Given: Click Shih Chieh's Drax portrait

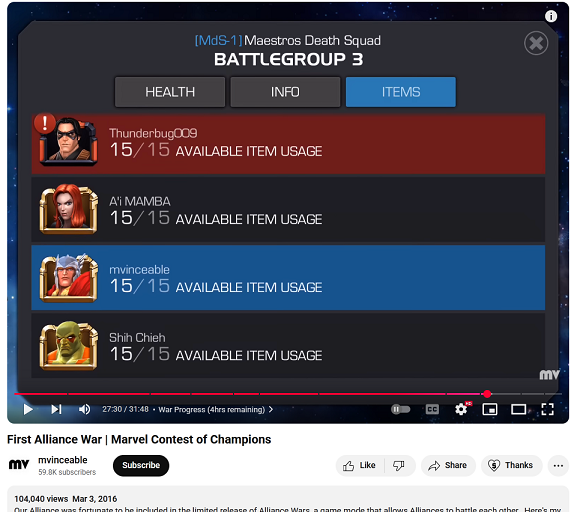Looking at the screenshot, I should (69, 345).
